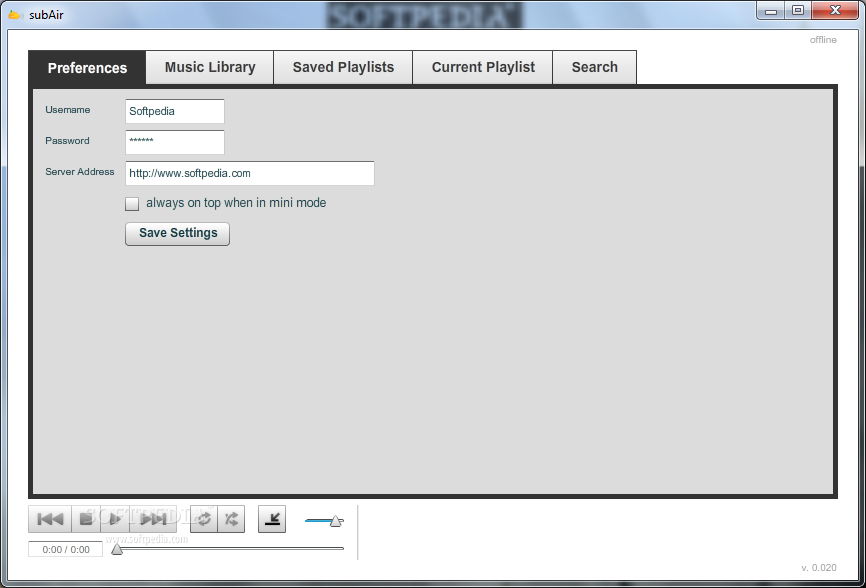Enable always on top in mini mode
866x588 pixels.
132,204
